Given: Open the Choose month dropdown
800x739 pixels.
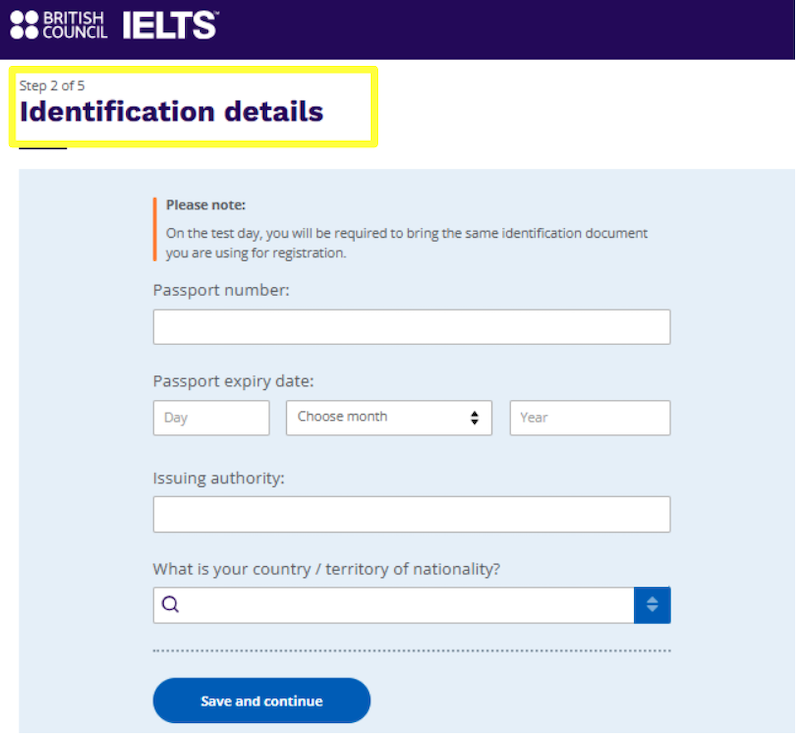Looking at the screenshot, I should point(389,417).
